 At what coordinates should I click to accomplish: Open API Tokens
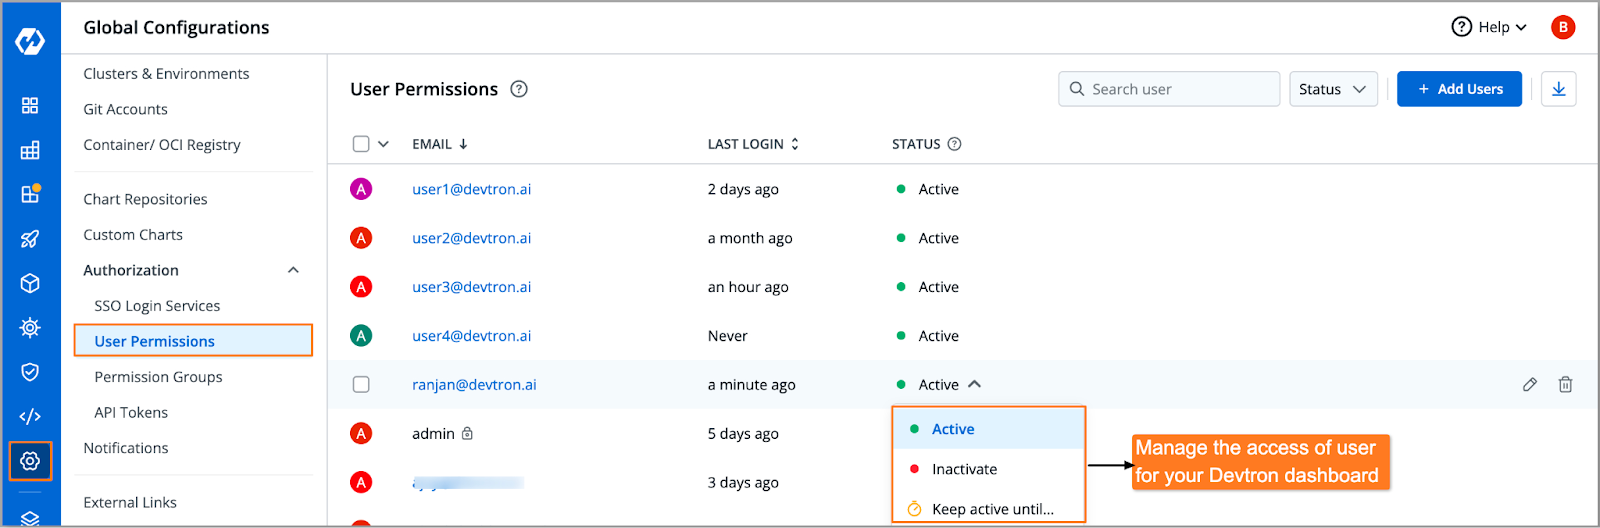pyautogui.click(x=131, y=412)
